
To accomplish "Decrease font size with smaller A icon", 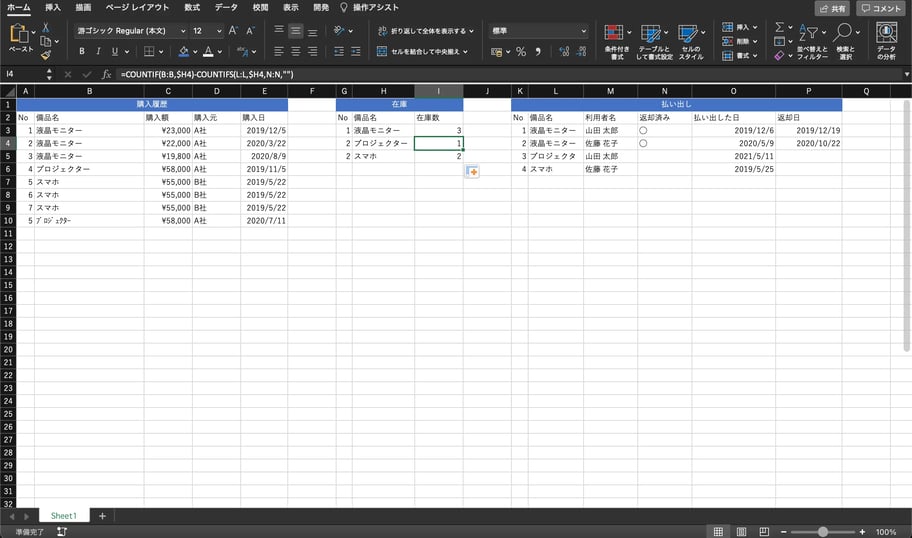I will (x=251, y=31).
